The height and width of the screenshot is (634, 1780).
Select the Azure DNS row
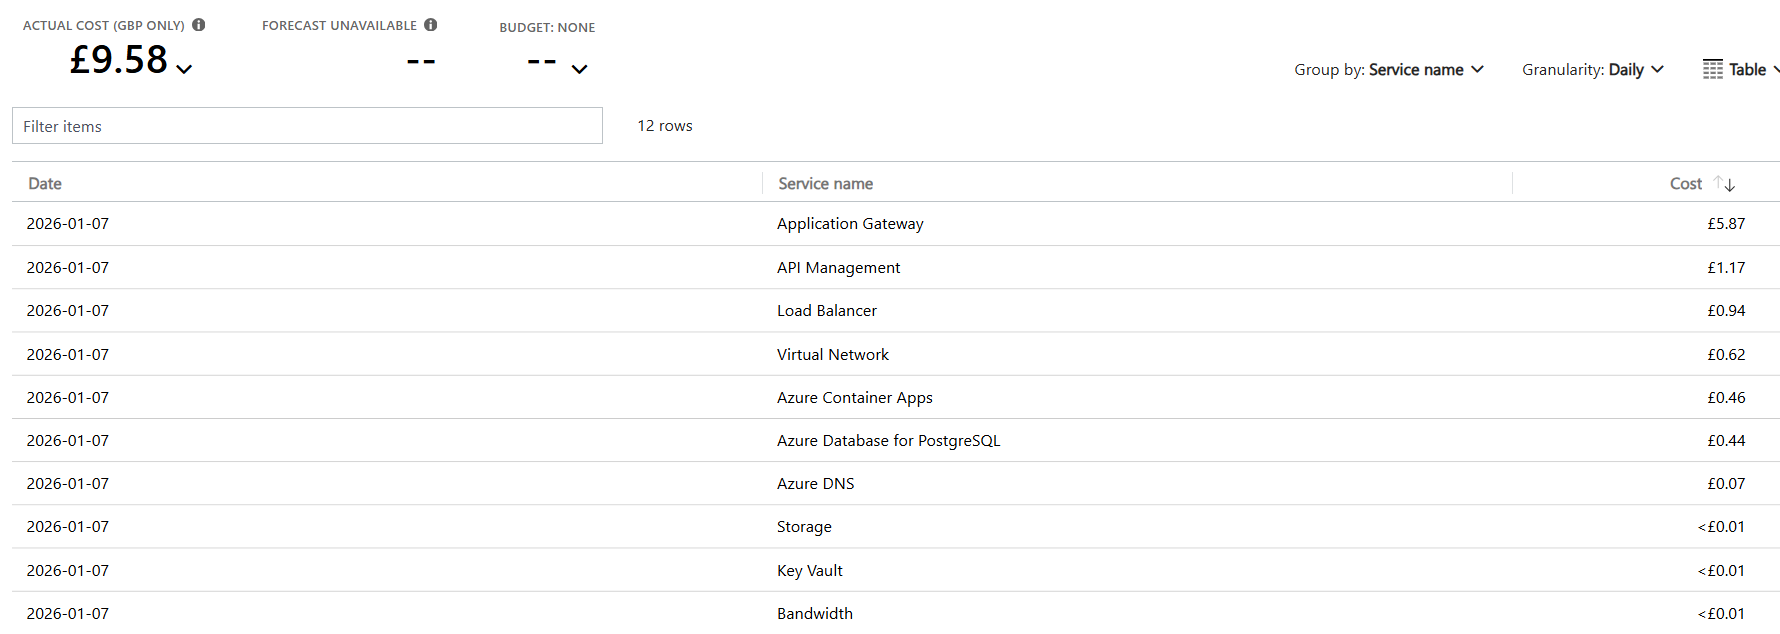[x=815, y=484]
